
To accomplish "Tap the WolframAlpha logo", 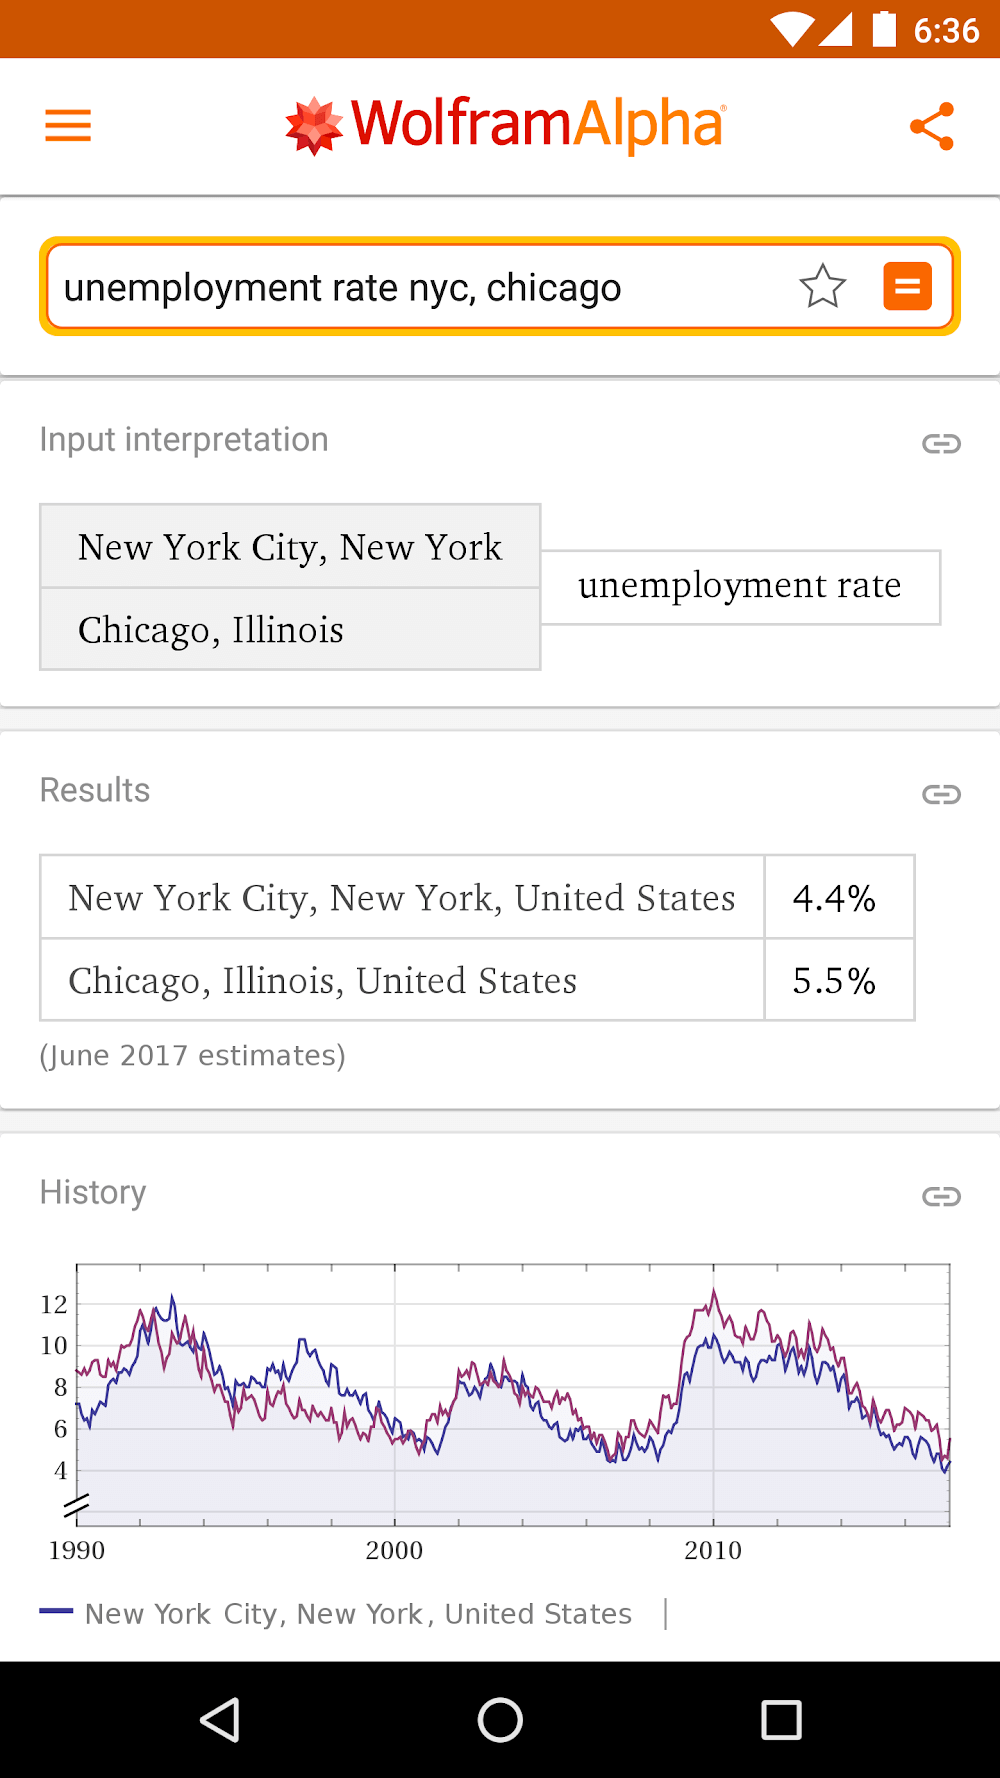I will tap(505, 126).
